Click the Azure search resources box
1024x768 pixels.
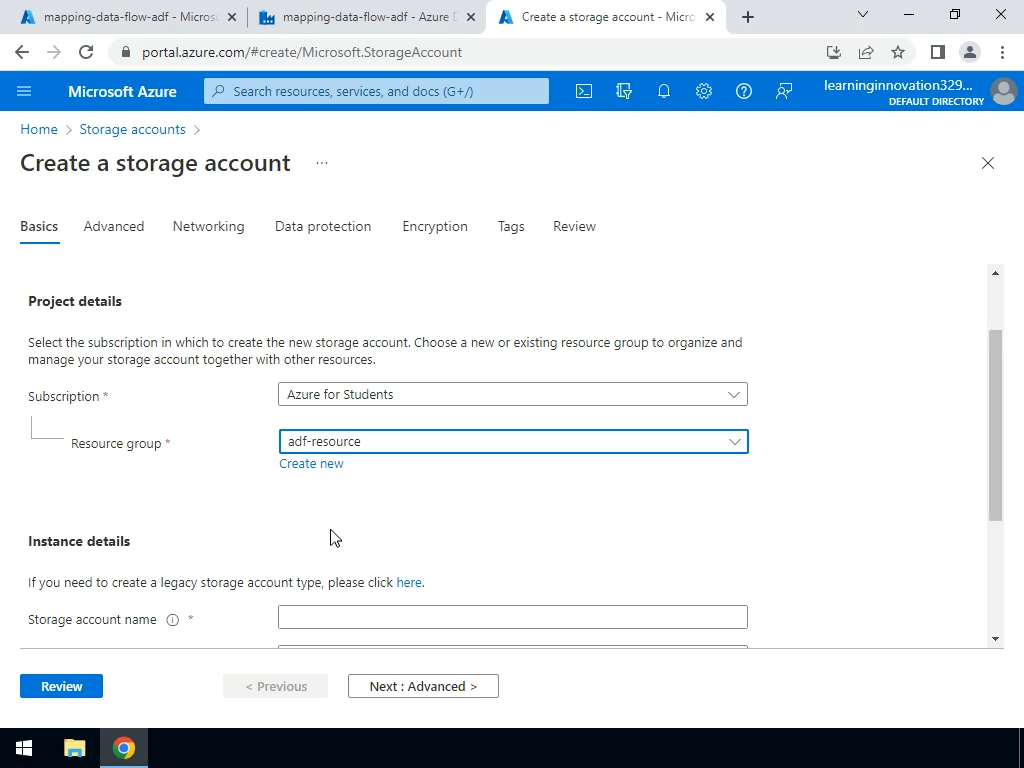pos(376,91)
